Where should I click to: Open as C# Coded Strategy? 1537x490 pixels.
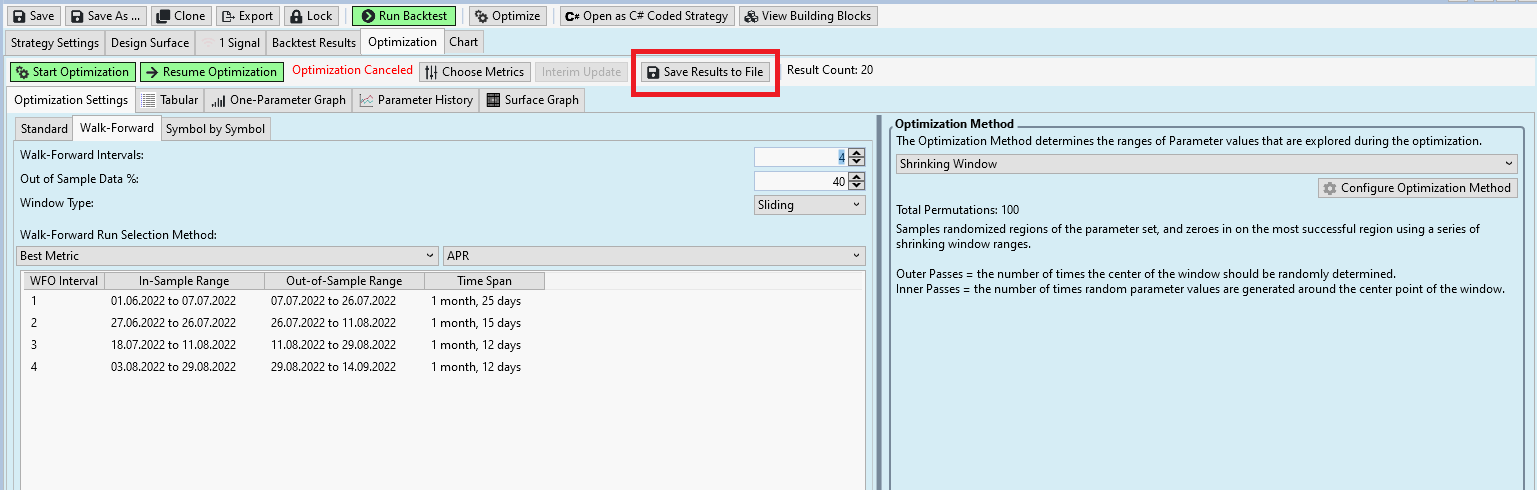(x=646, y=16)
